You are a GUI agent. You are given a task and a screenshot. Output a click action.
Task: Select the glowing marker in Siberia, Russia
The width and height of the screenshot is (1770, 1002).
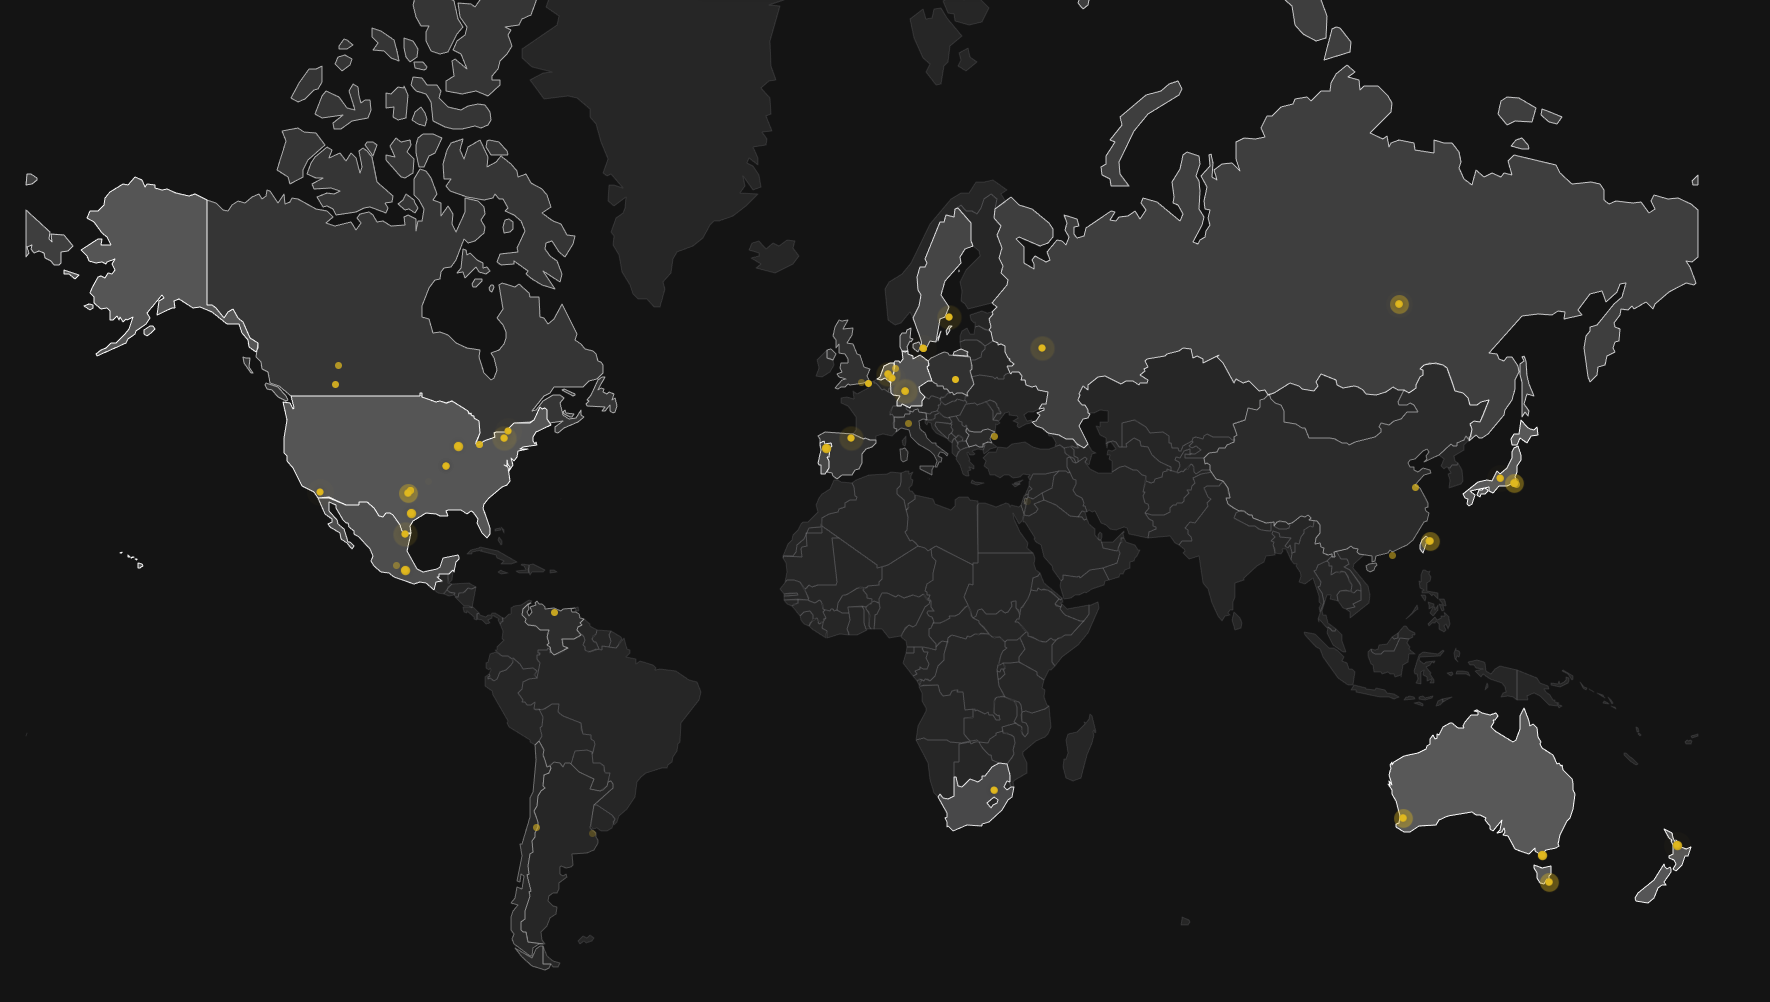point(1399,302)
